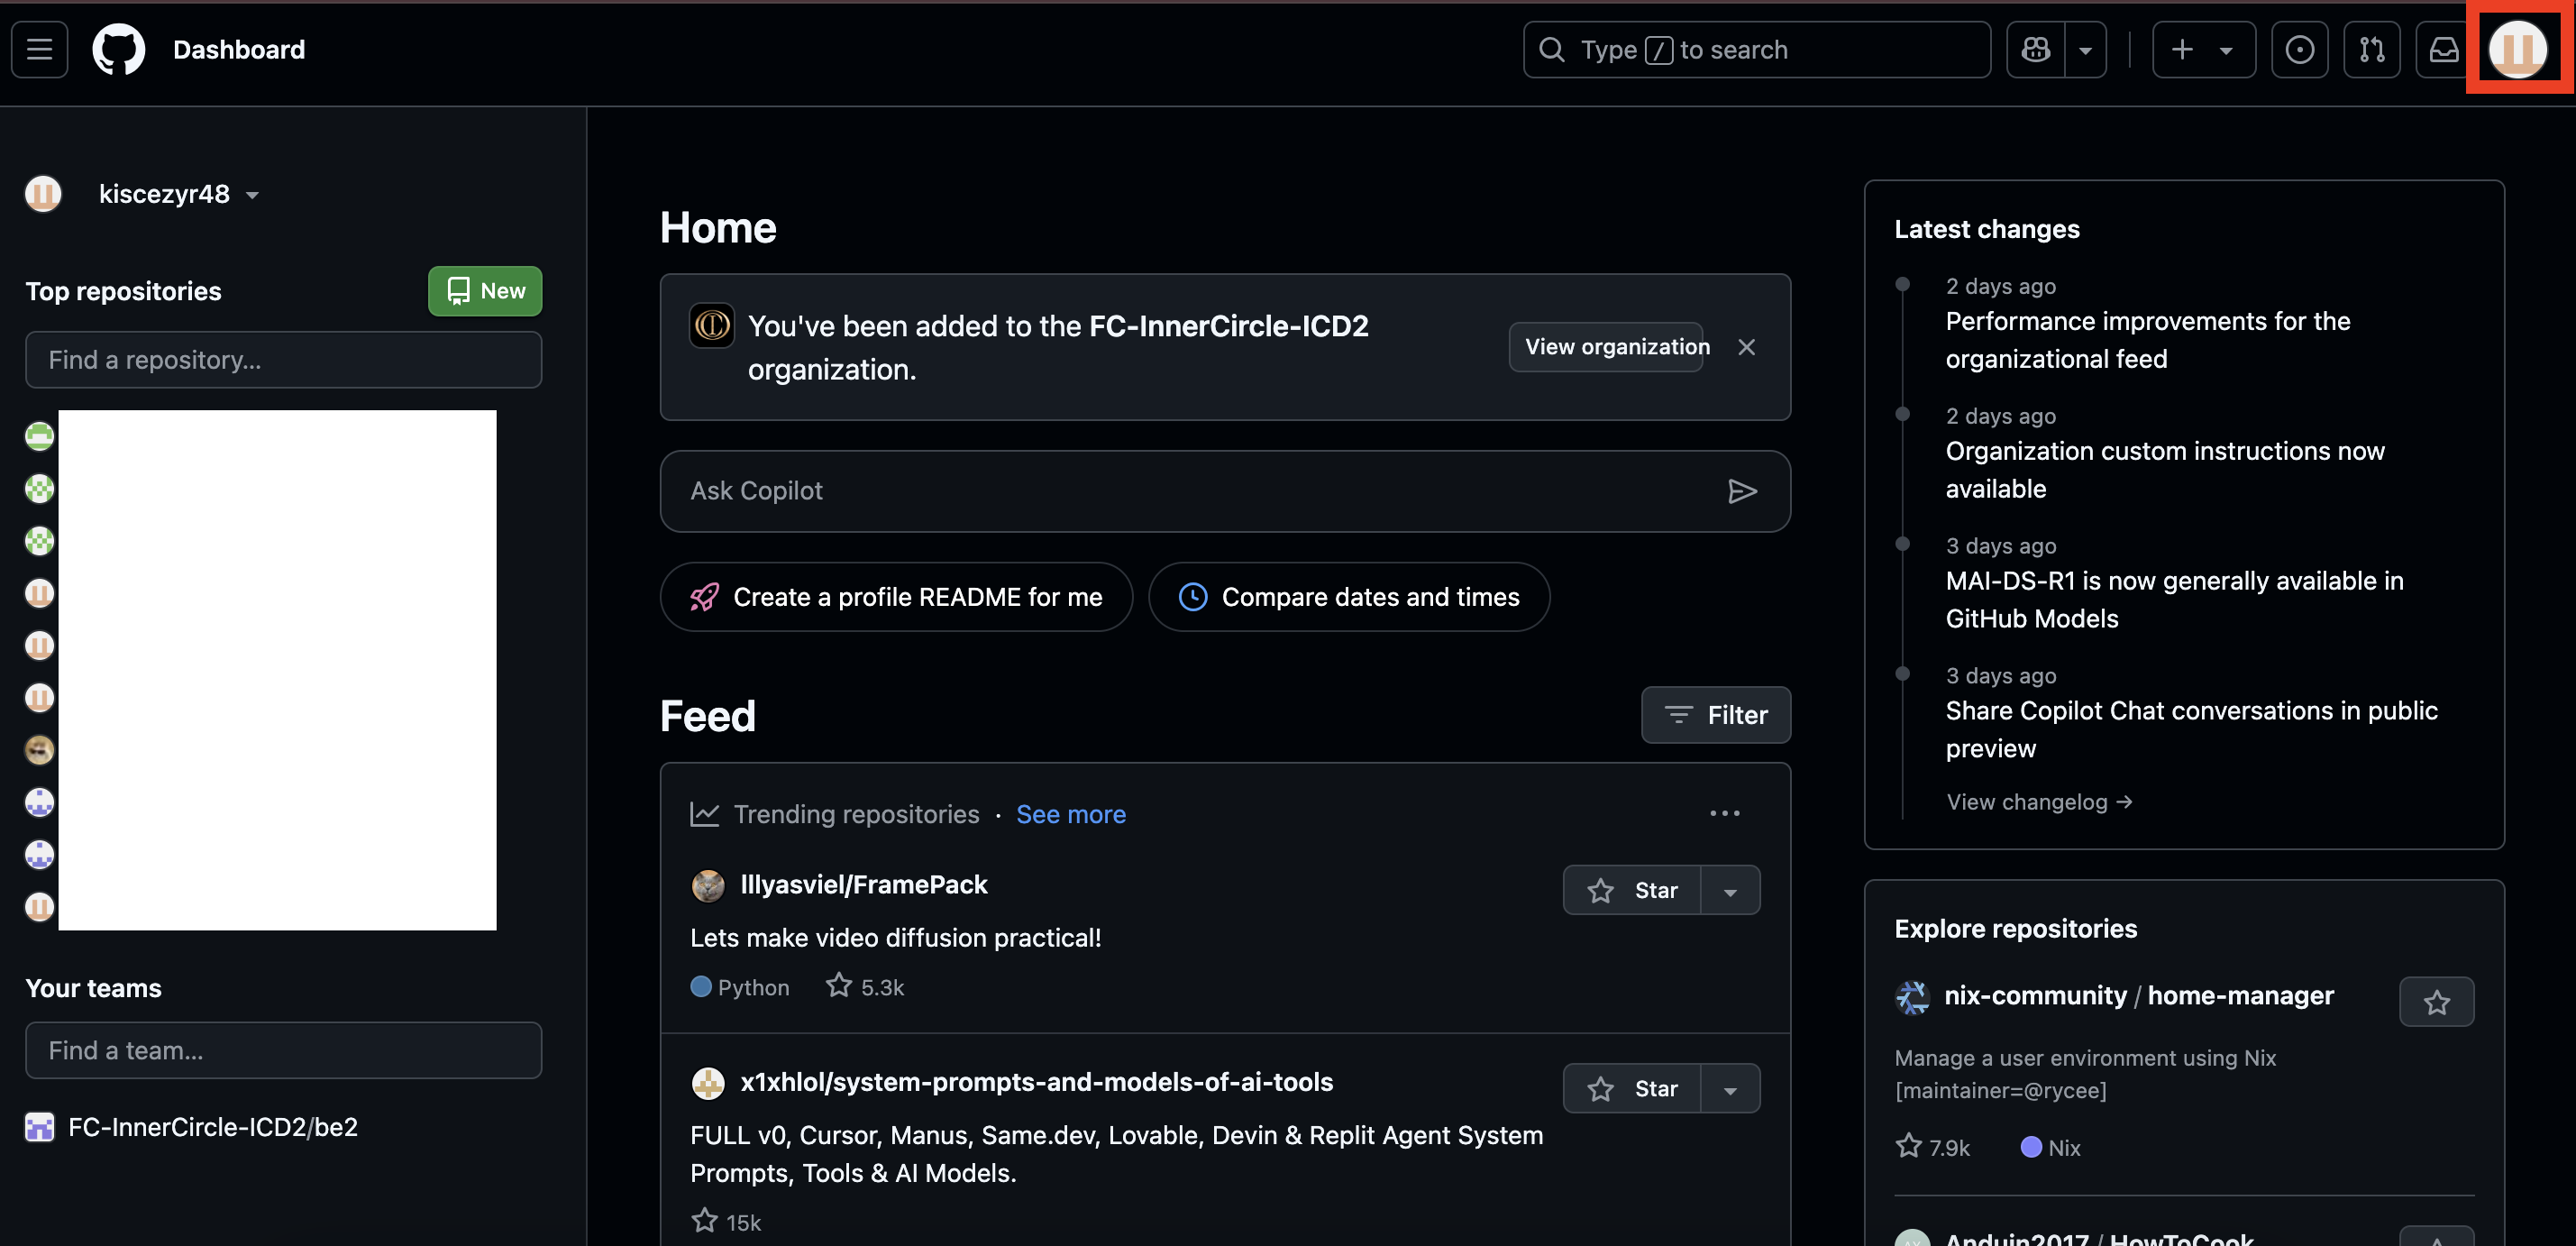Star the nix-community/home-manager repository
The width and height of the screenshot is (2576, 1246).
[x=2436, y=1002]
